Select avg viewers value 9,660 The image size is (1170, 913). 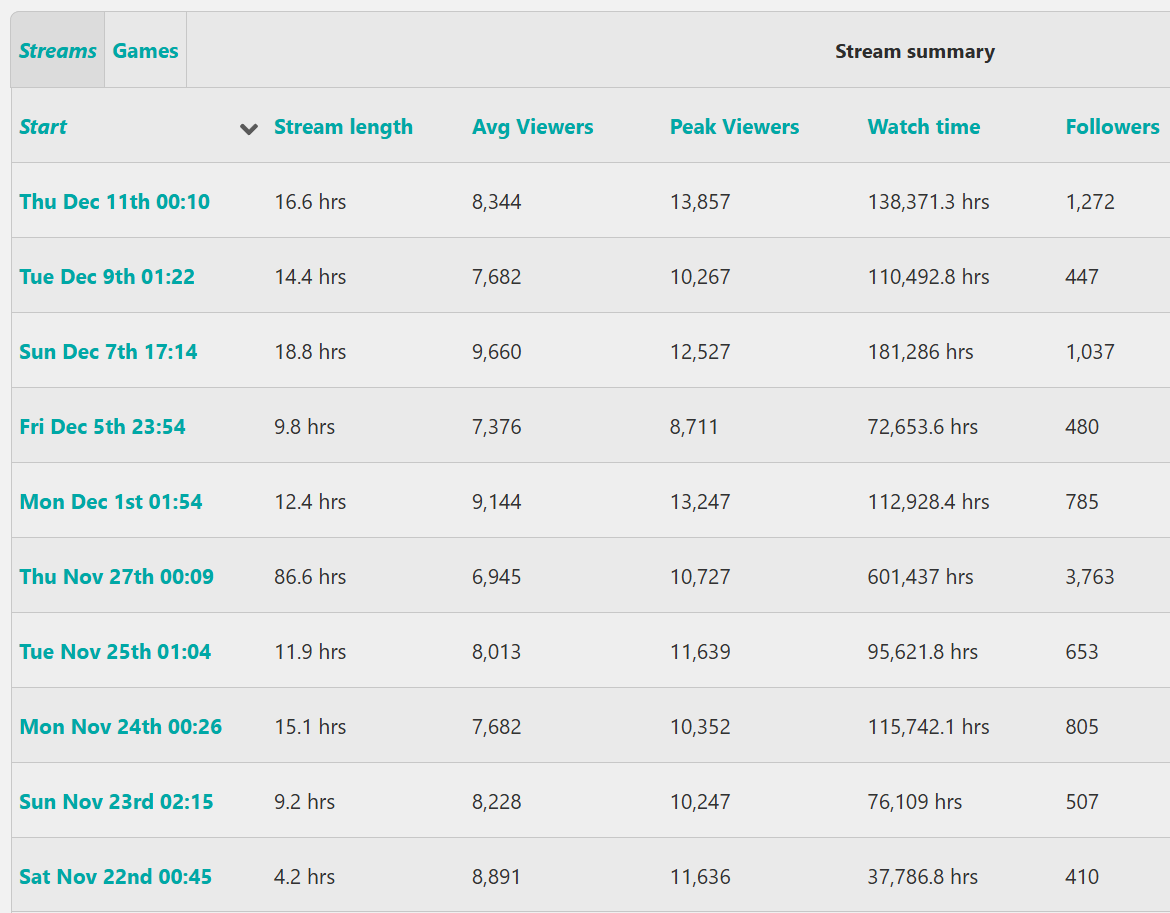click(x=496, y=352)
